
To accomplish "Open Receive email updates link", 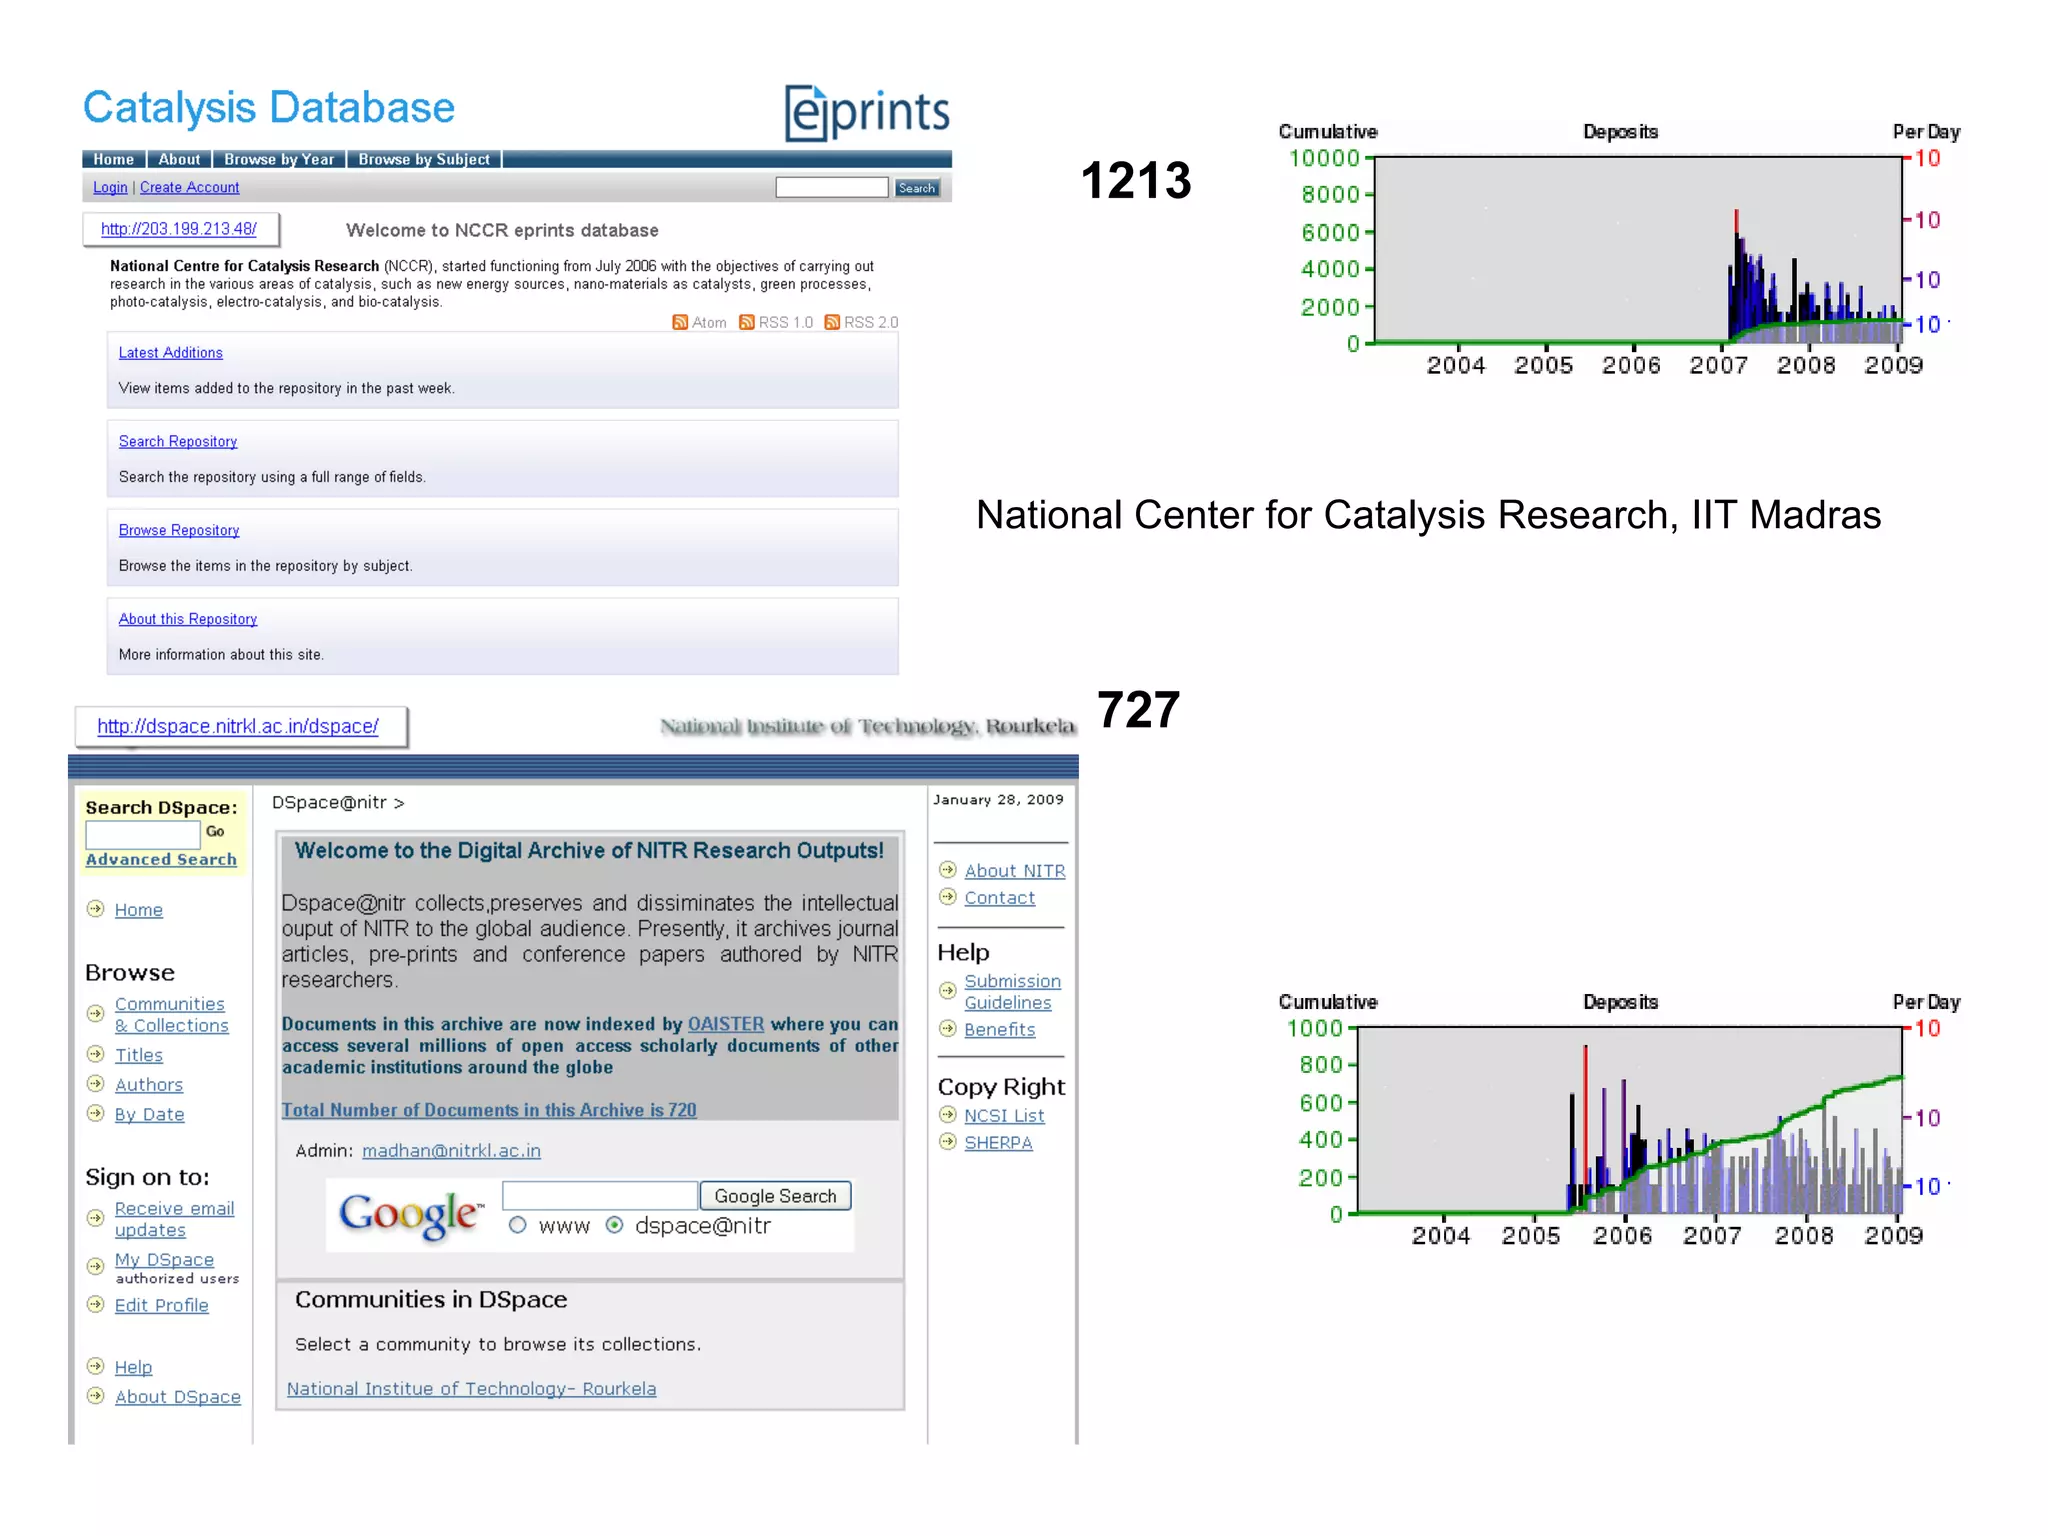I will (x=174, y=1219).
